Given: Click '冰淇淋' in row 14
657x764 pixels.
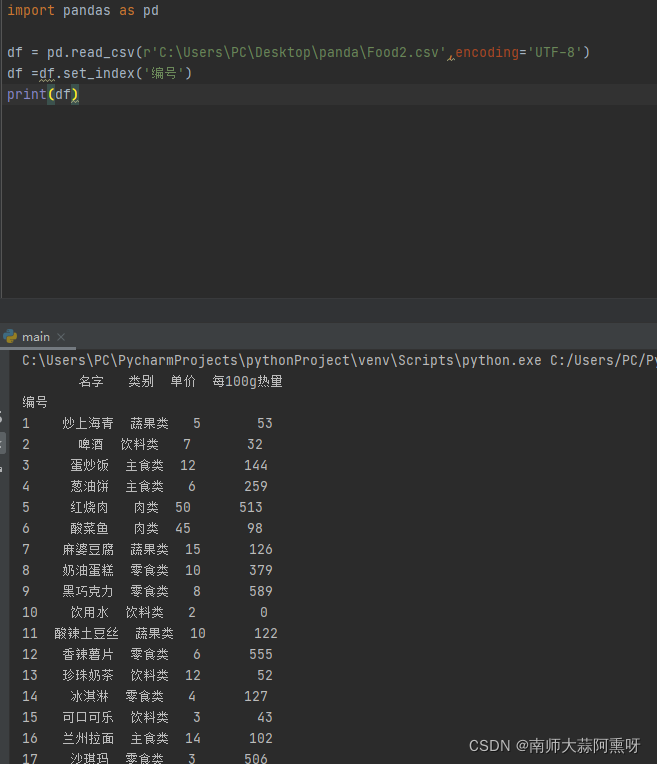Looking at the screenshot, I should tap(89, 696).
